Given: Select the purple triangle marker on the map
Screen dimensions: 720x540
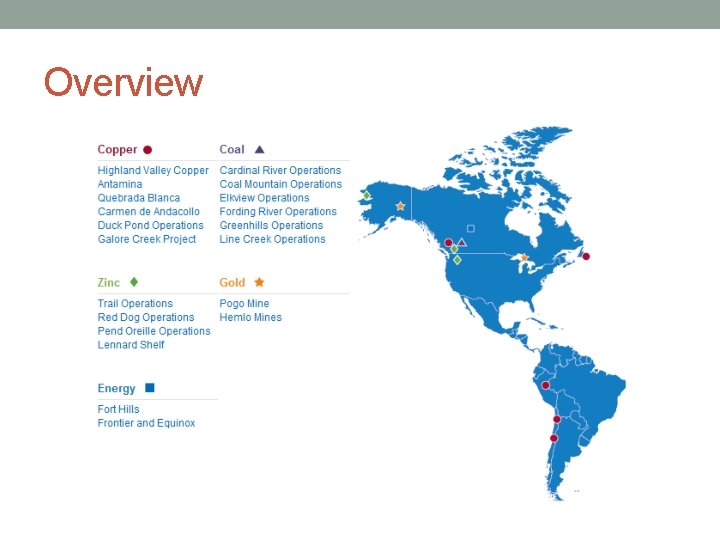Looking at the screenshot, I should [461, 242].
